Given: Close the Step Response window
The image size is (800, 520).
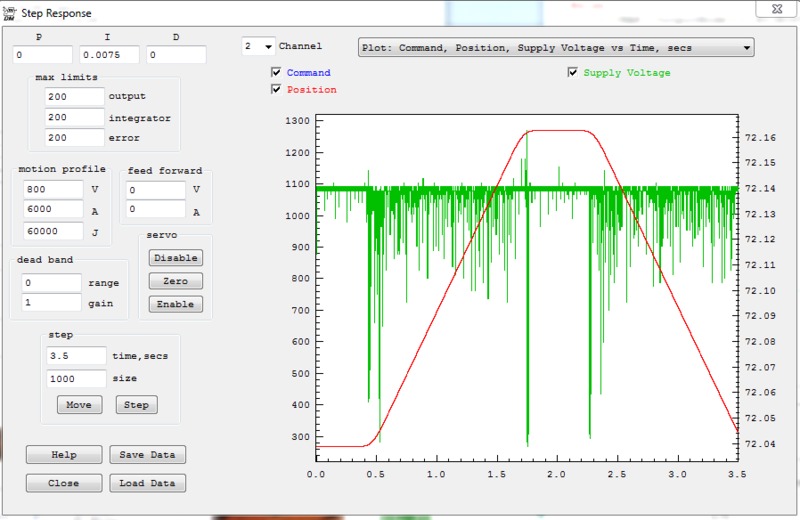Looking at the screenshot, I should 776,8.
